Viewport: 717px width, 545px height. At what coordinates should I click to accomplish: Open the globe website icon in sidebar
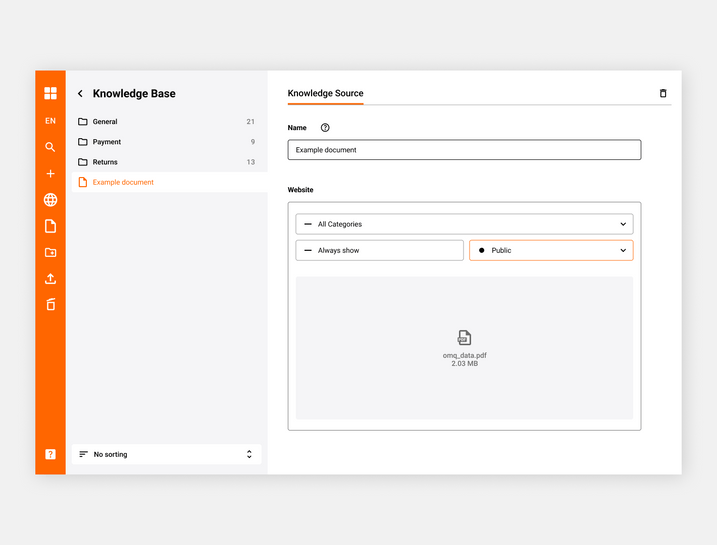(50, 200)
